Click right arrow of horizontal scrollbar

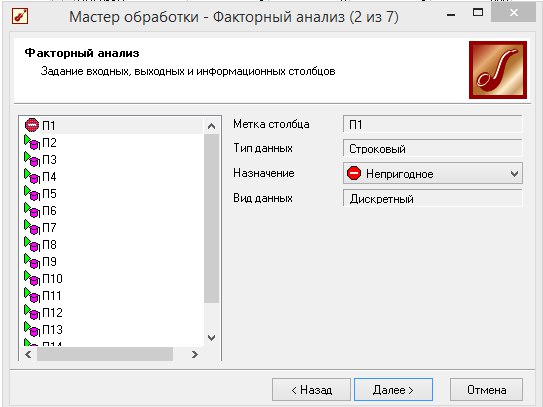point(195,354)
